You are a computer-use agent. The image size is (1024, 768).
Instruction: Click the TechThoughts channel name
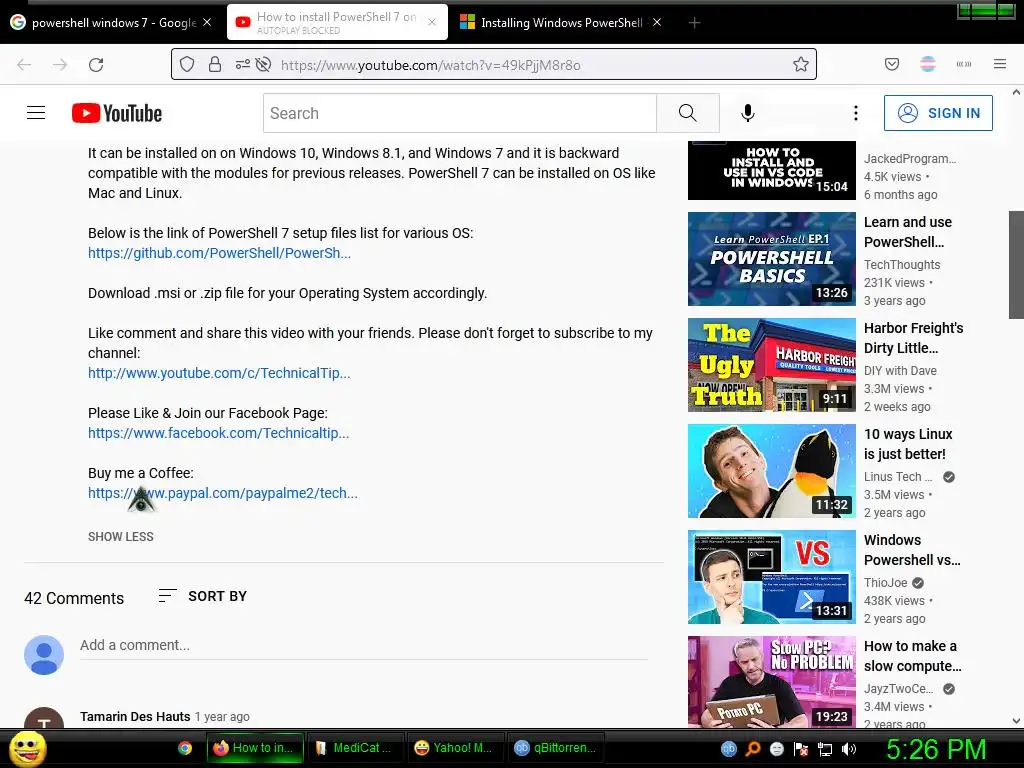point(902,264)
